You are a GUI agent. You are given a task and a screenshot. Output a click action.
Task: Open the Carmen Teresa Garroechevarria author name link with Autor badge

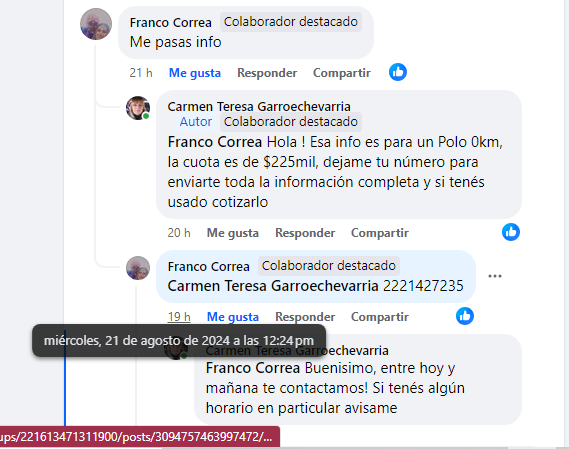coord(259,107)
